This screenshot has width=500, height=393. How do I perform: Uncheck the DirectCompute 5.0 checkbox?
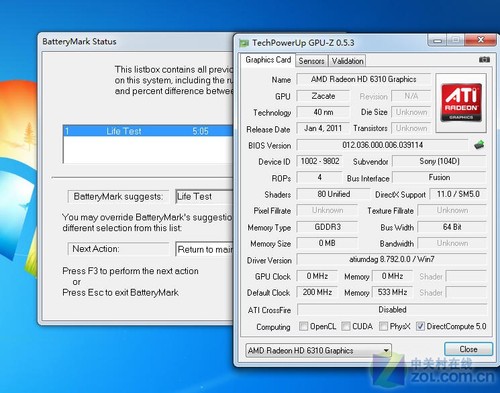point(420,326)
